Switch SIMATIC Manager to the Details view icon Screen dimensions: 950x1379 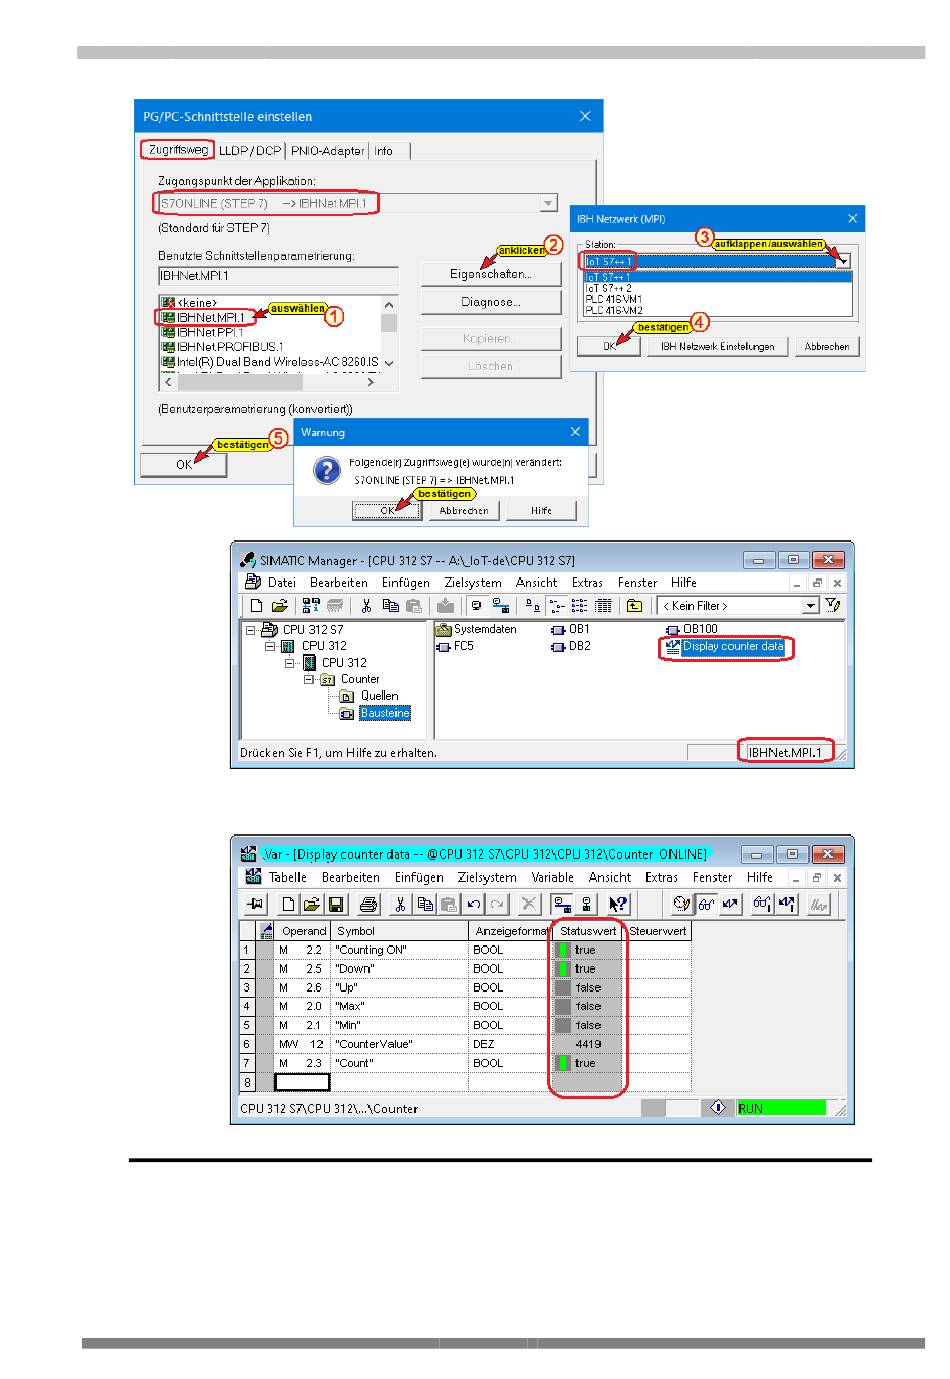click(x=604, y=606)
